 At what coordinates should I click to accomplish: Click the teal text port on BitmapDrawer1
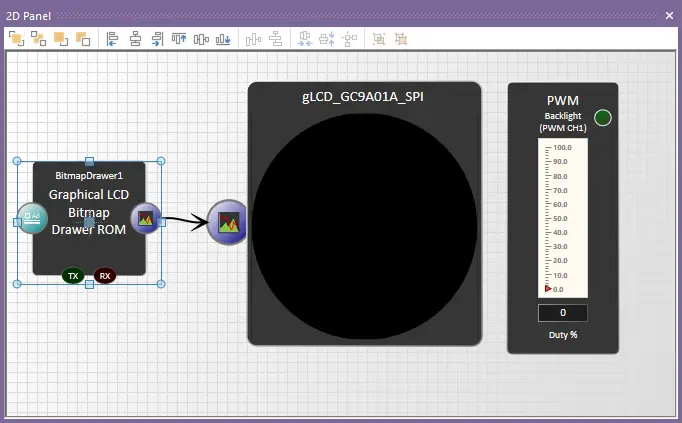coord(32,218)
